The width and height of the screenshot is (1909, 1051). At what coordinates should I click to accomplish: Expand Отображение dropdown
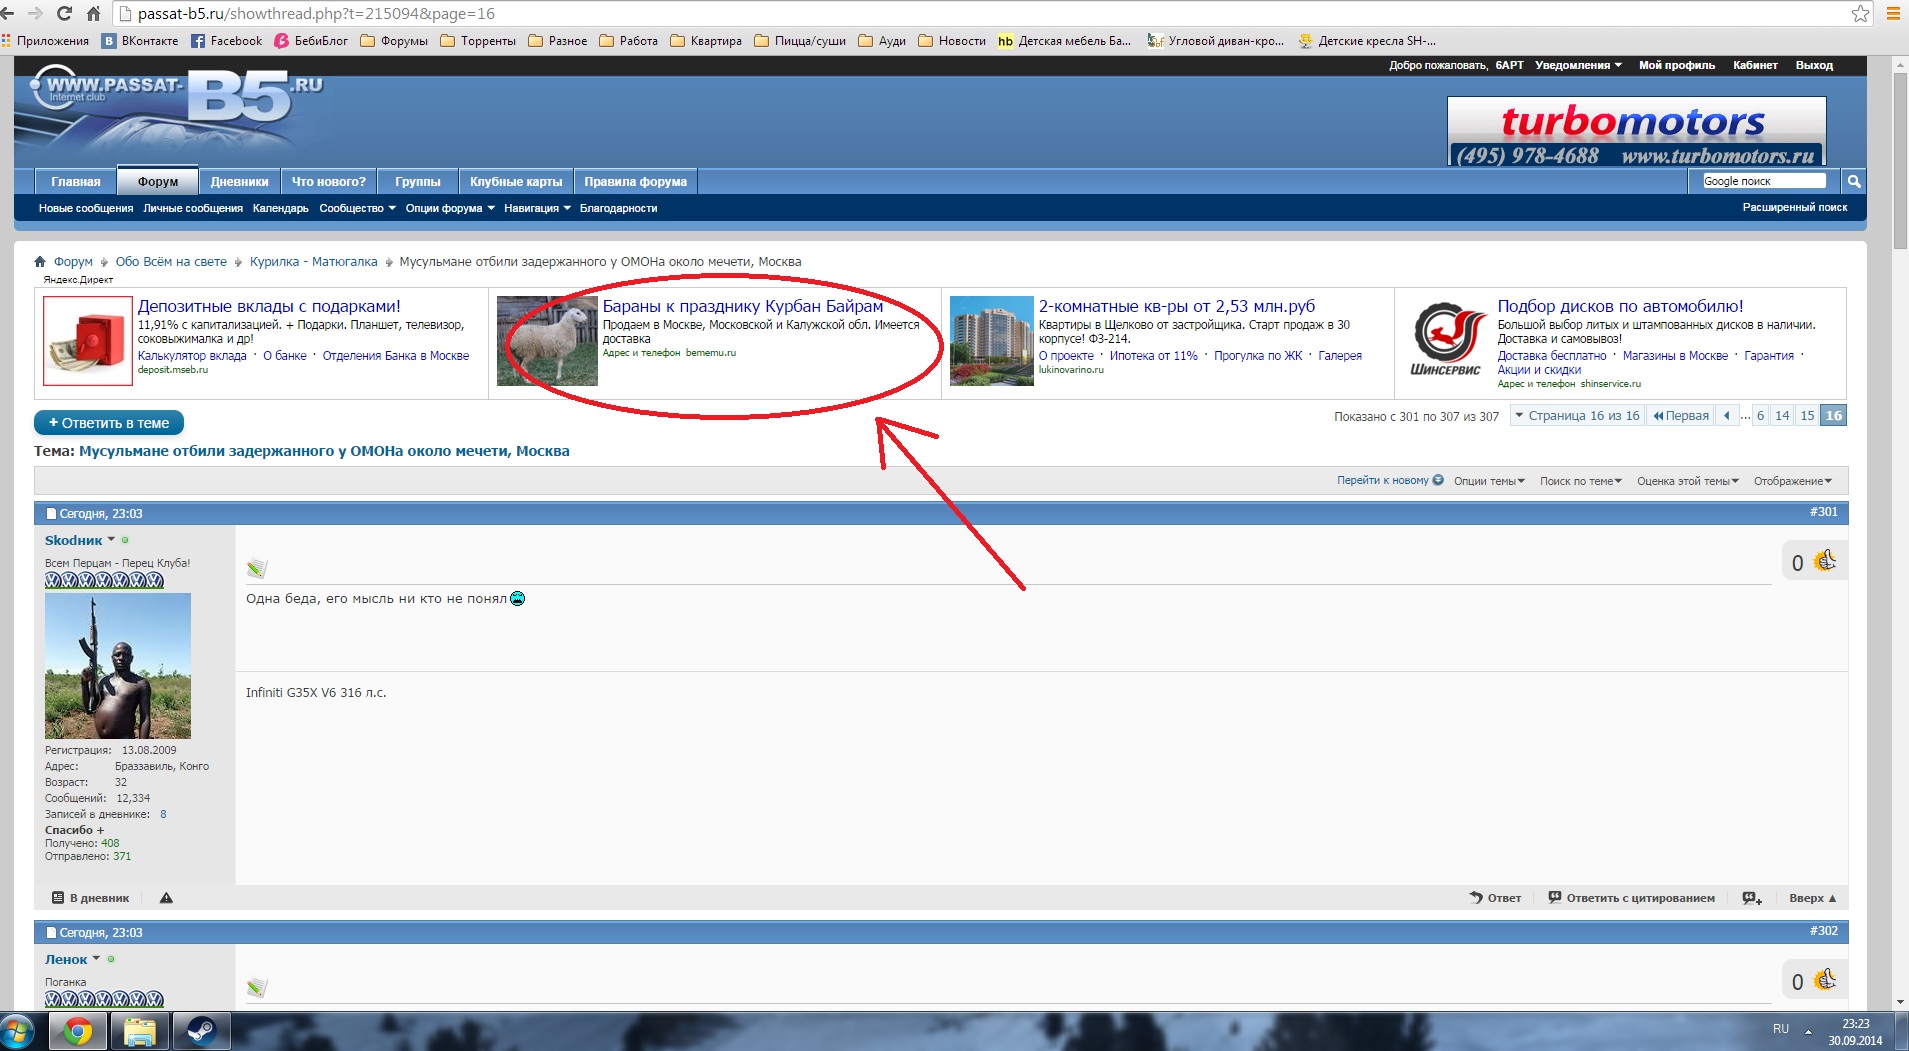[1792, 481]
